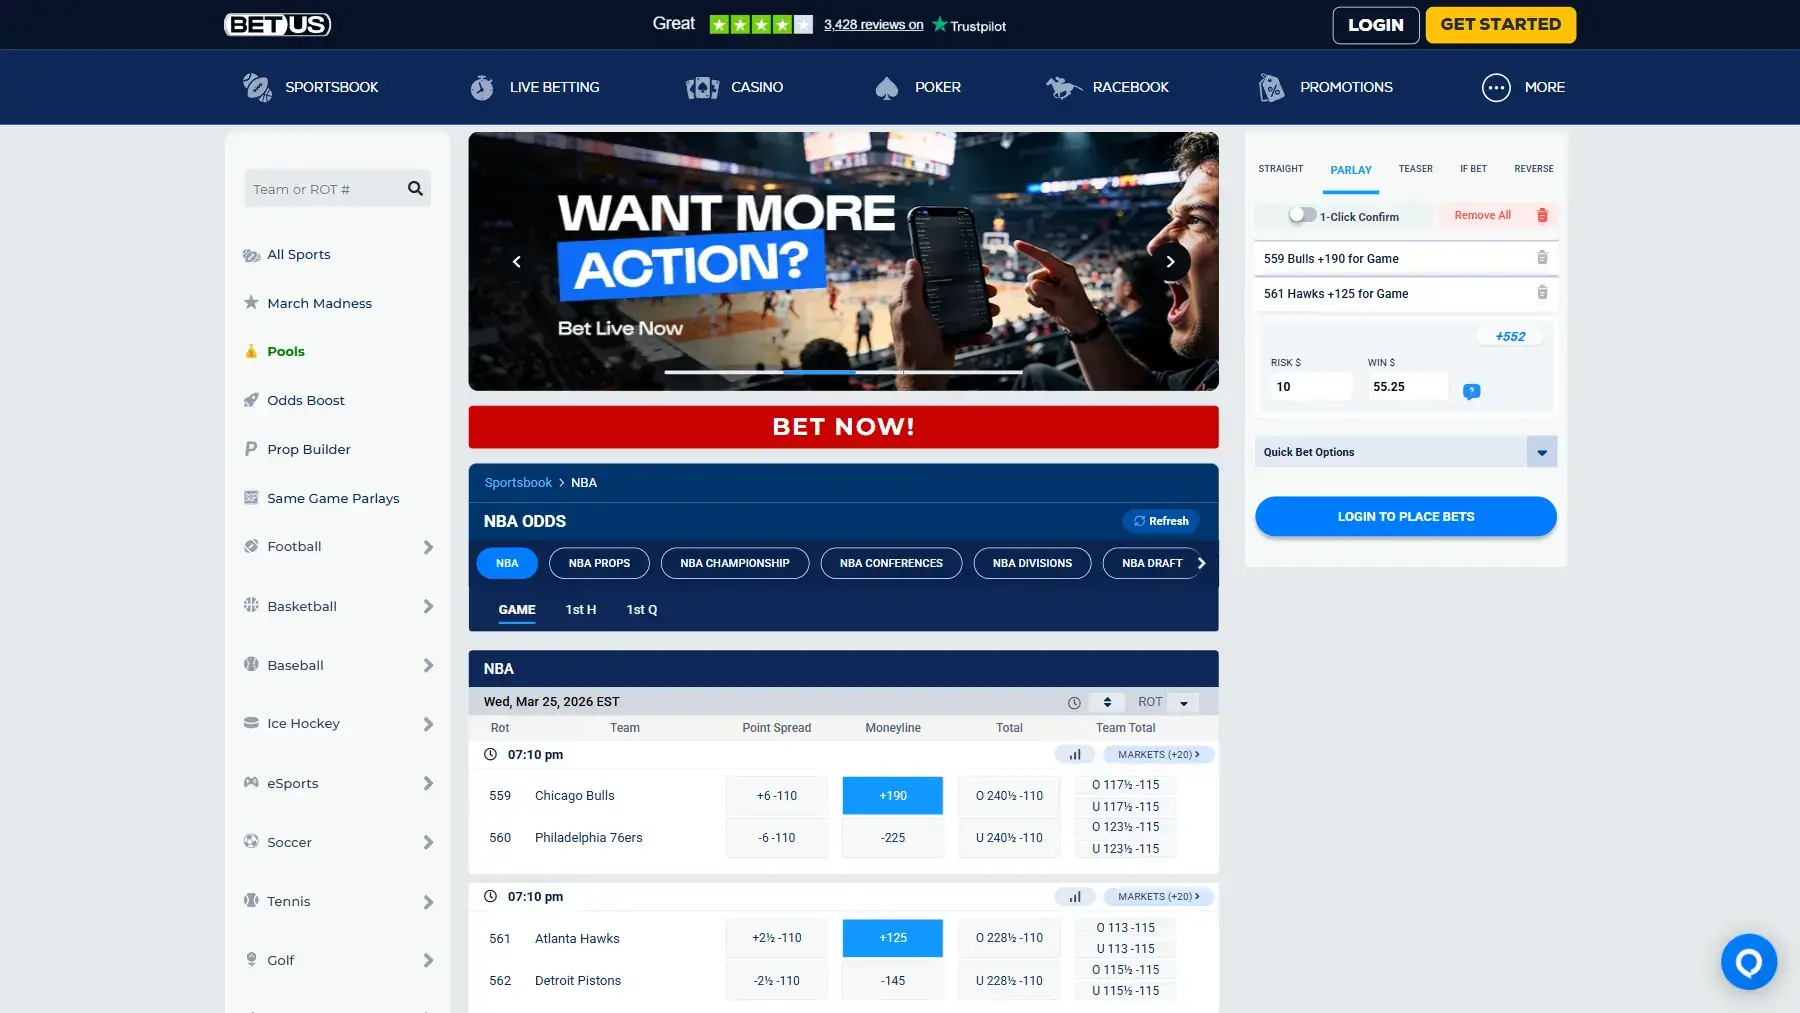This screenshot has height=1013, width=1800.
Task: Select over 240½ -110 total
Action: (x=1009, y=796)
